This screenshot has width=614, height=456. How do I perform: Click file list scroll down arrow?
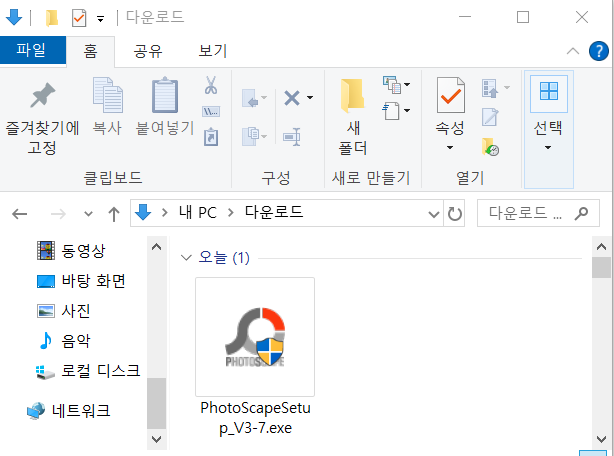(x=601, y=439)
